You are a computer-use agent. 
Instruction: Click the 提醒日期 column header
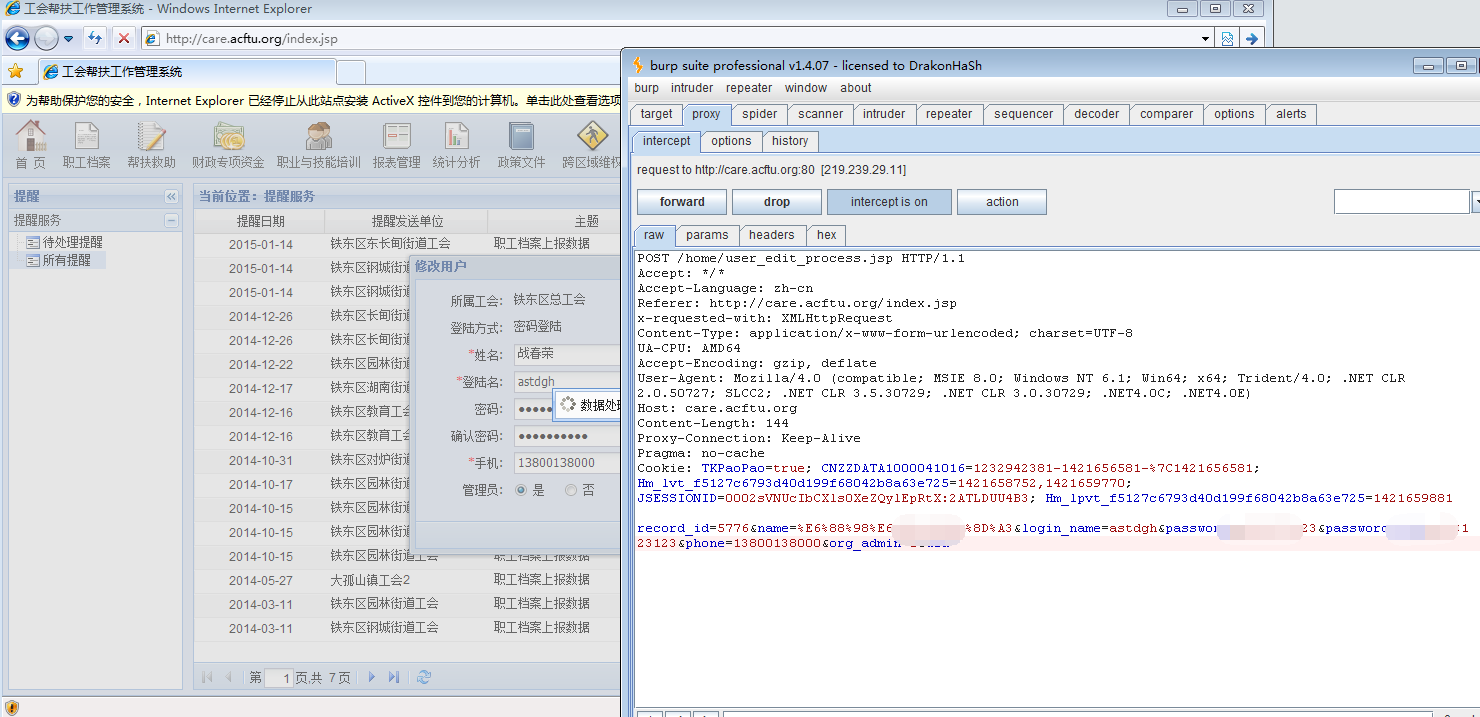tap(260, 221)
